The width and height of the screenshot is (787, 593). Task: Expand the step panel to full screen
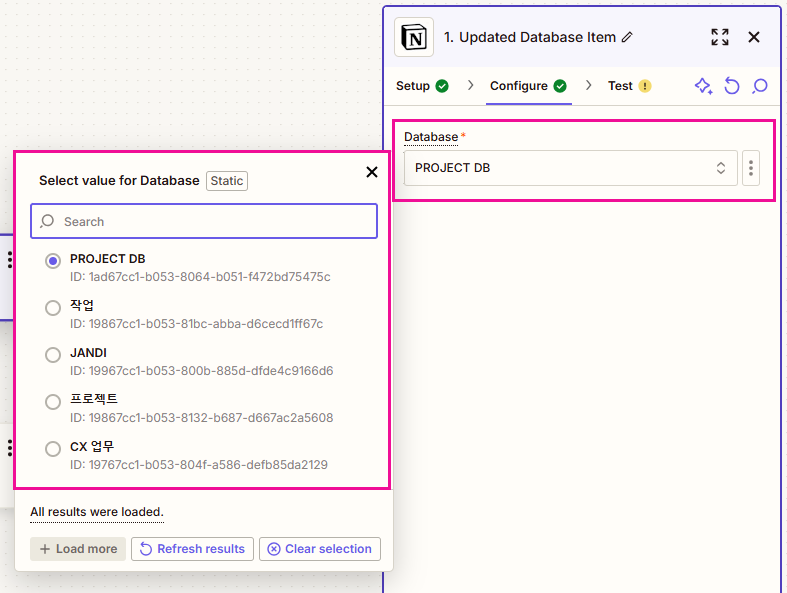tap(719, 37)
